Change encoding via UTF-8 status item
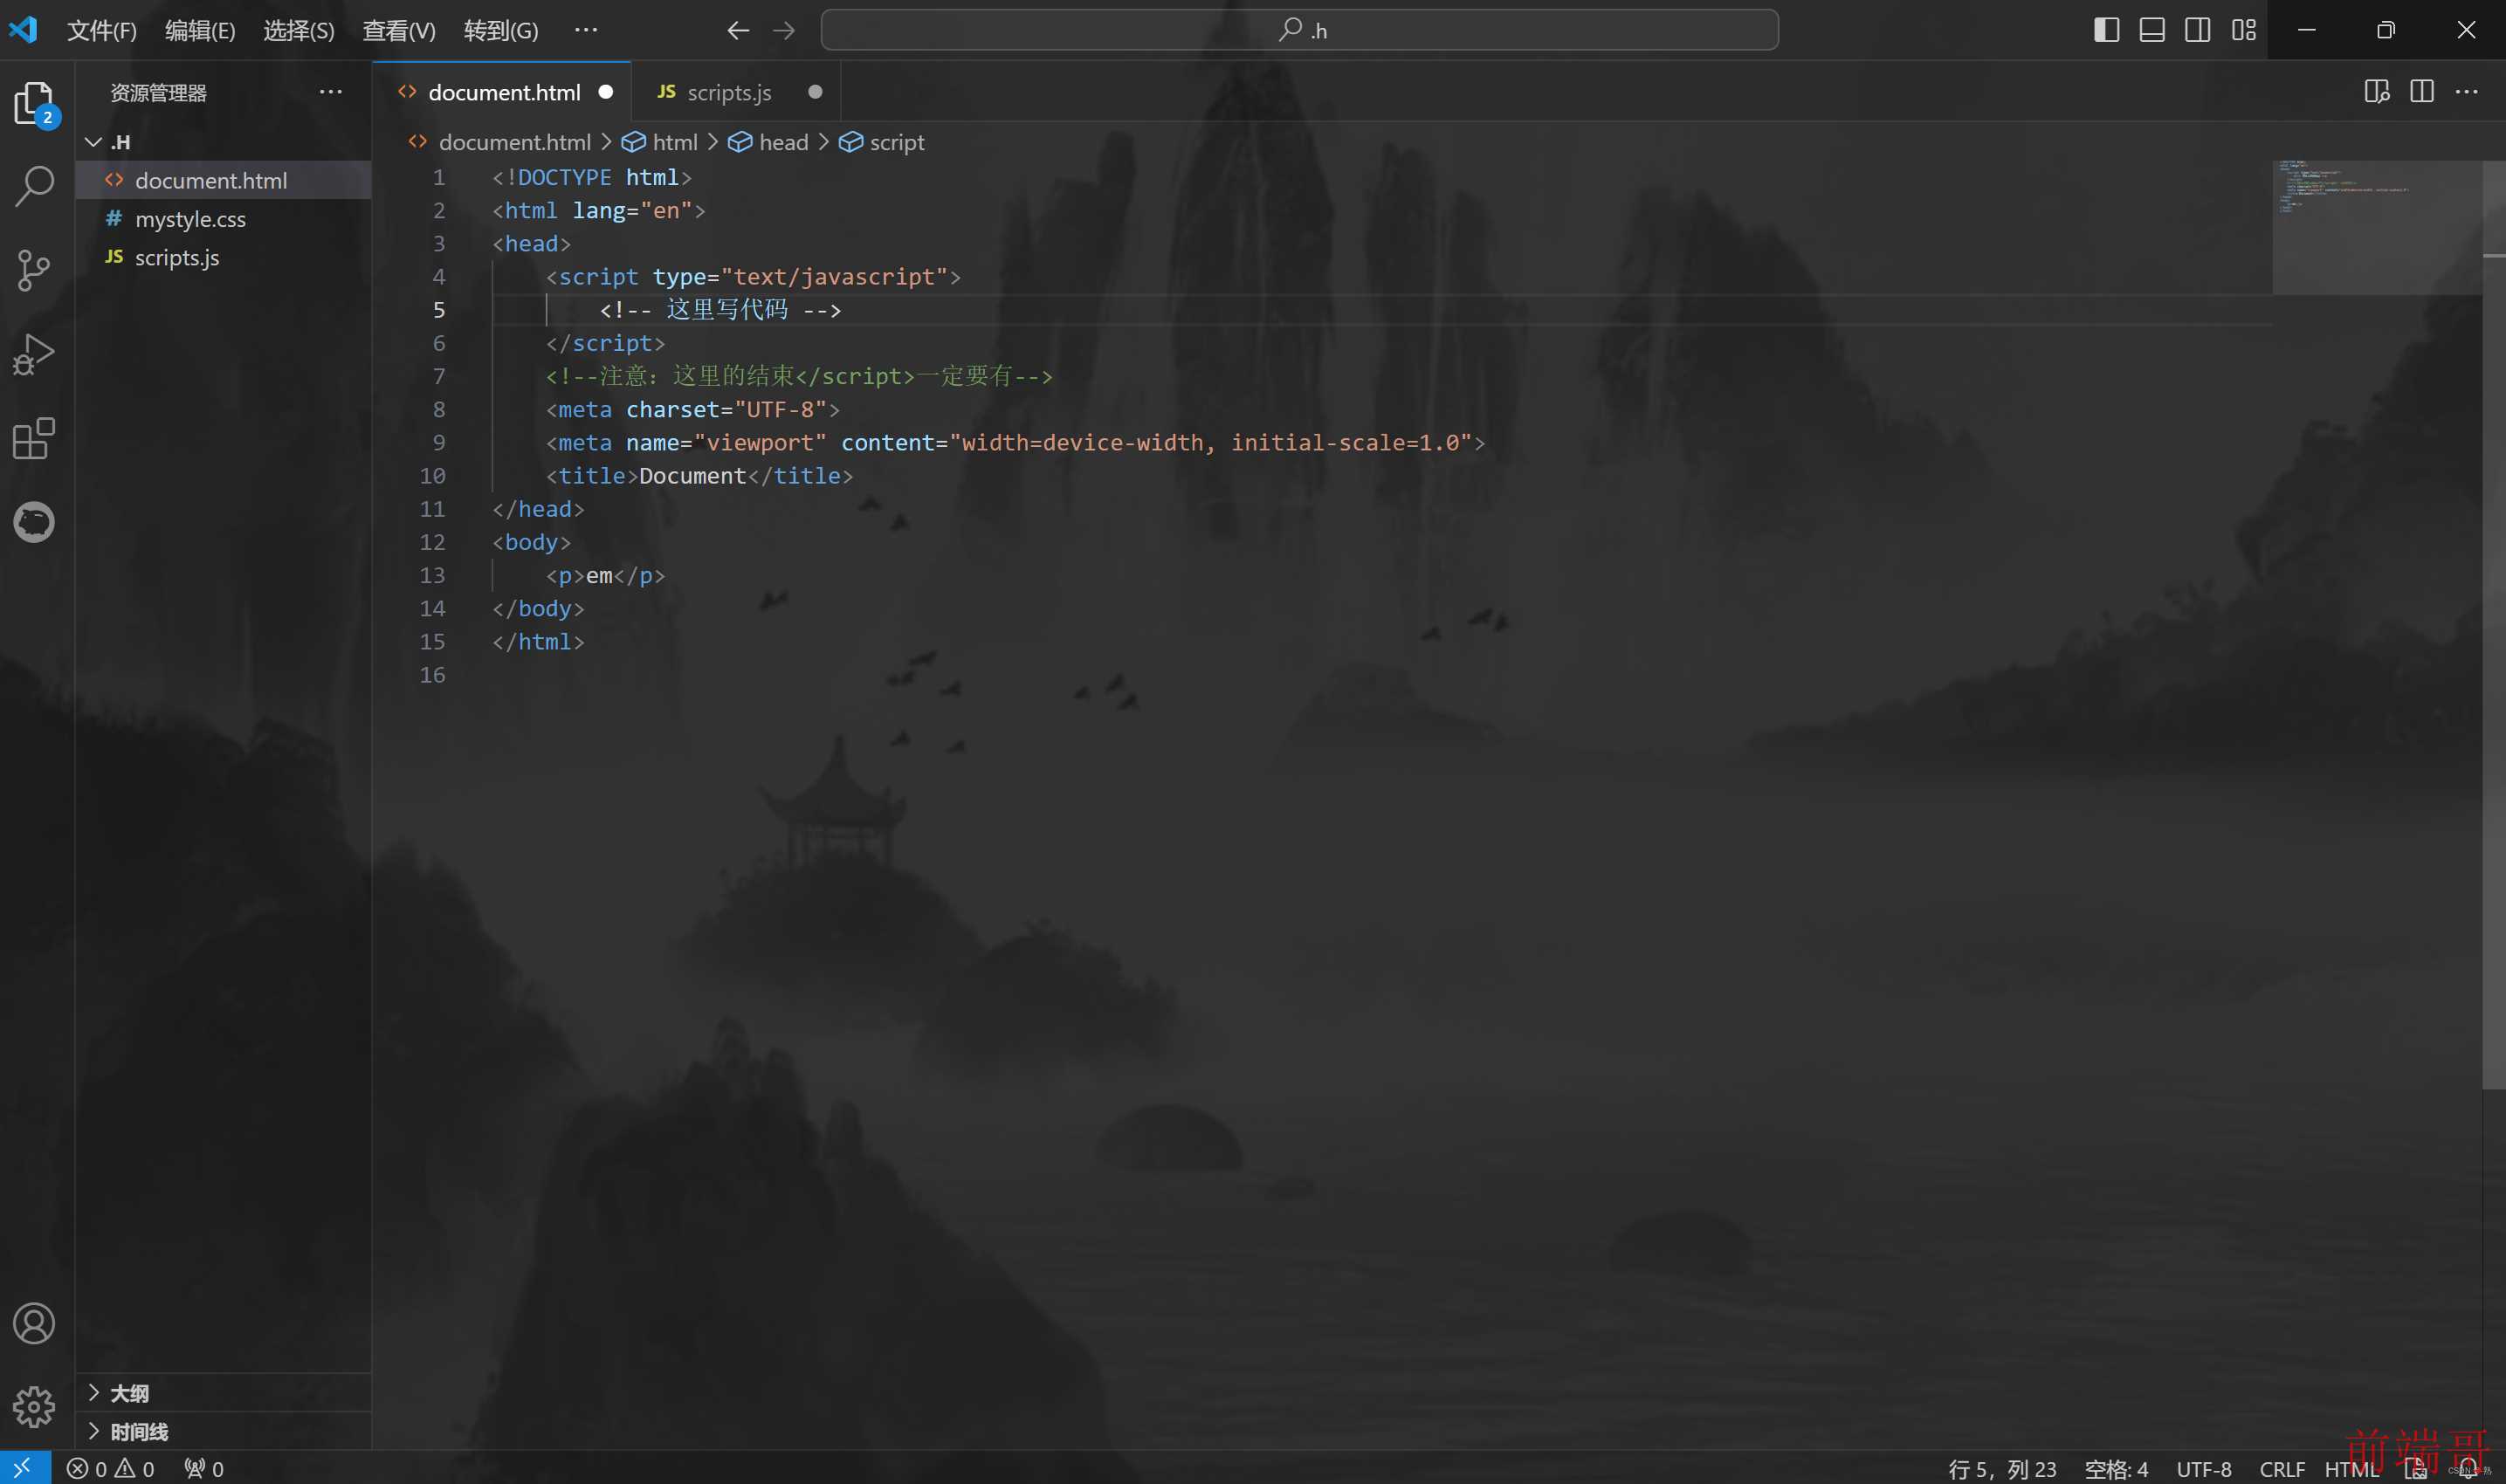The image size is (2506, 1484). 2204,1468
